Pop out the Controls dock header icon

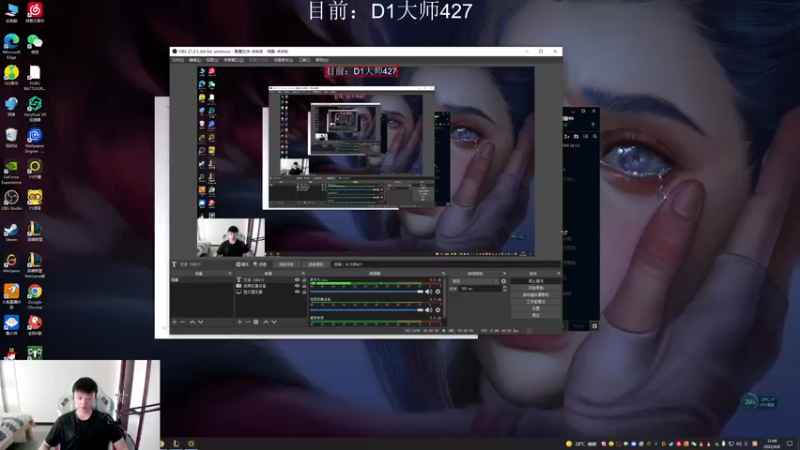click(x=559, y=273)
